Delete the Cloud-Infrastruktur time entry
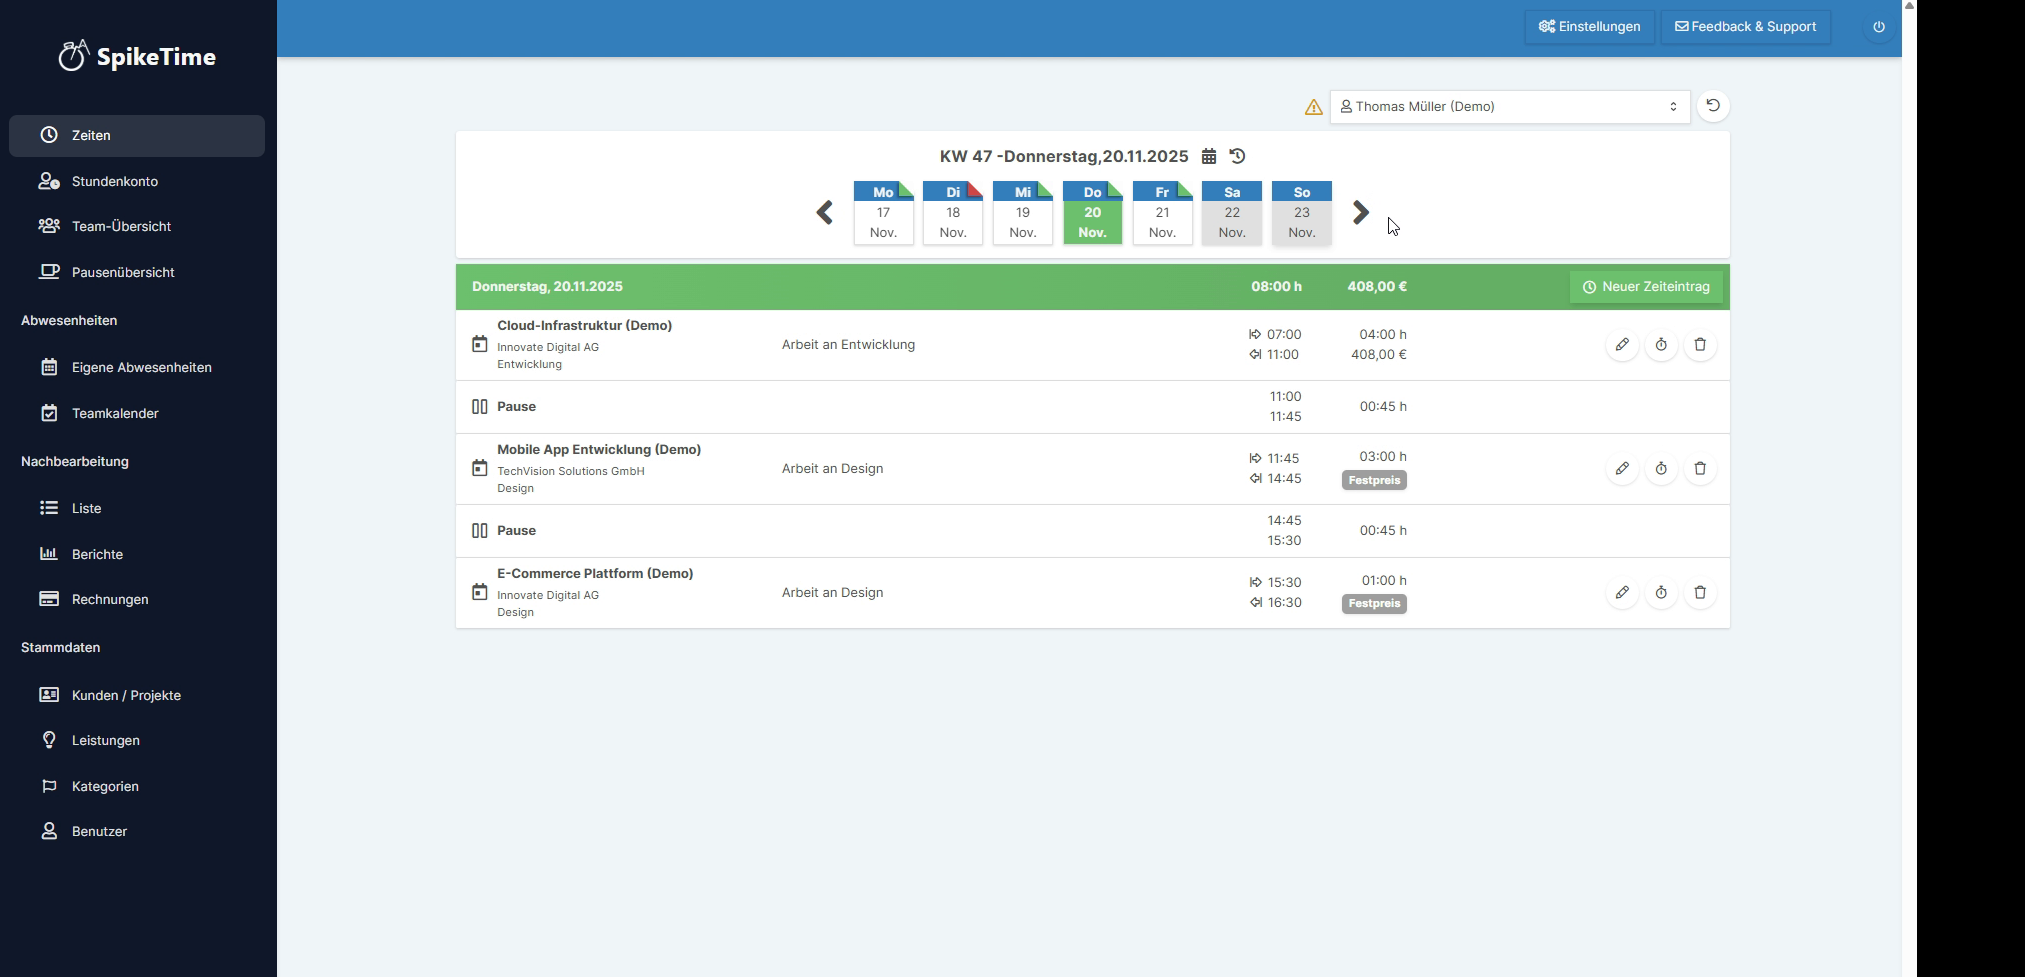This screenshot has height=977, width=2025. click(1700, 345)
